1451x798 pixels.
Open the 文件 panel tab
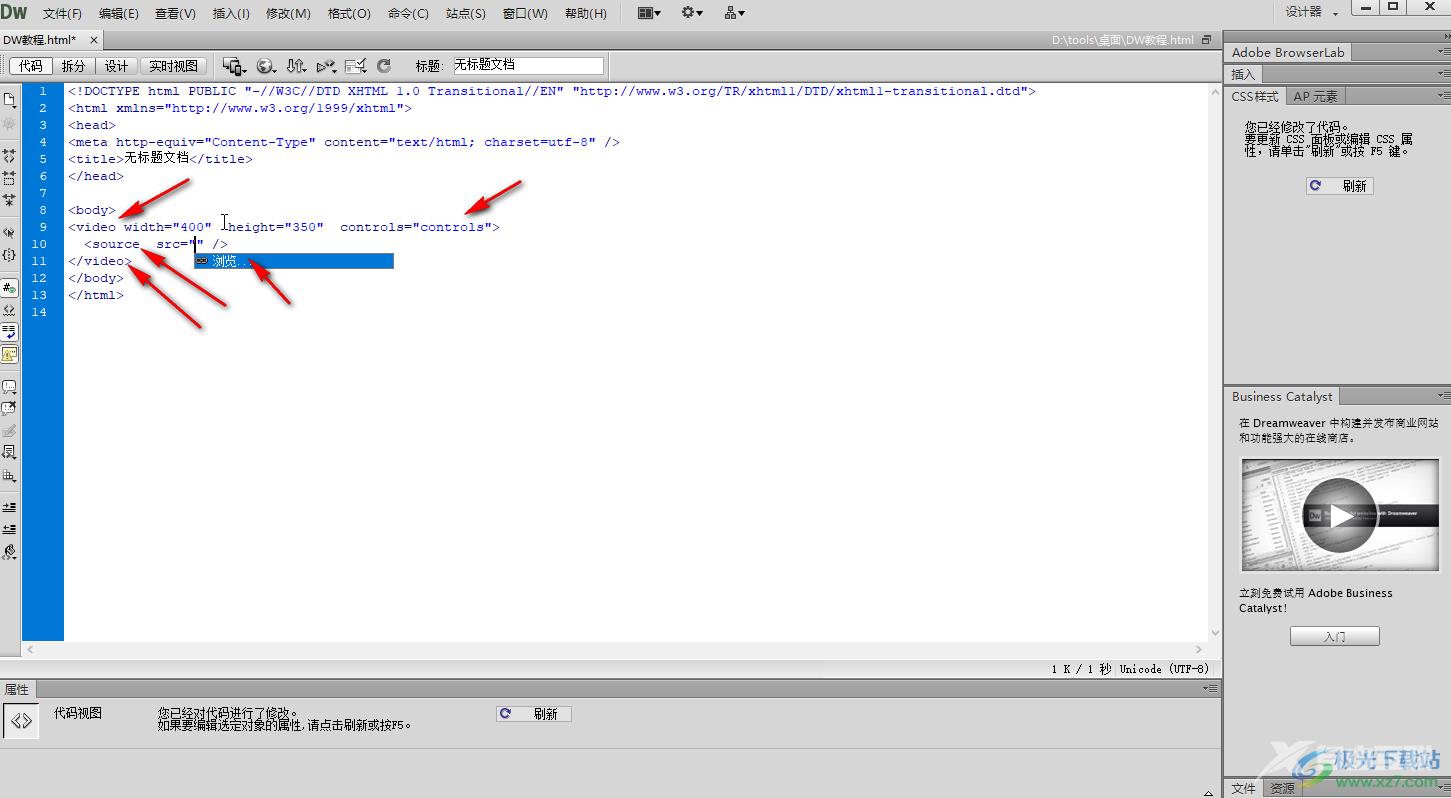pyautogui.click(x=1243, y=788)
